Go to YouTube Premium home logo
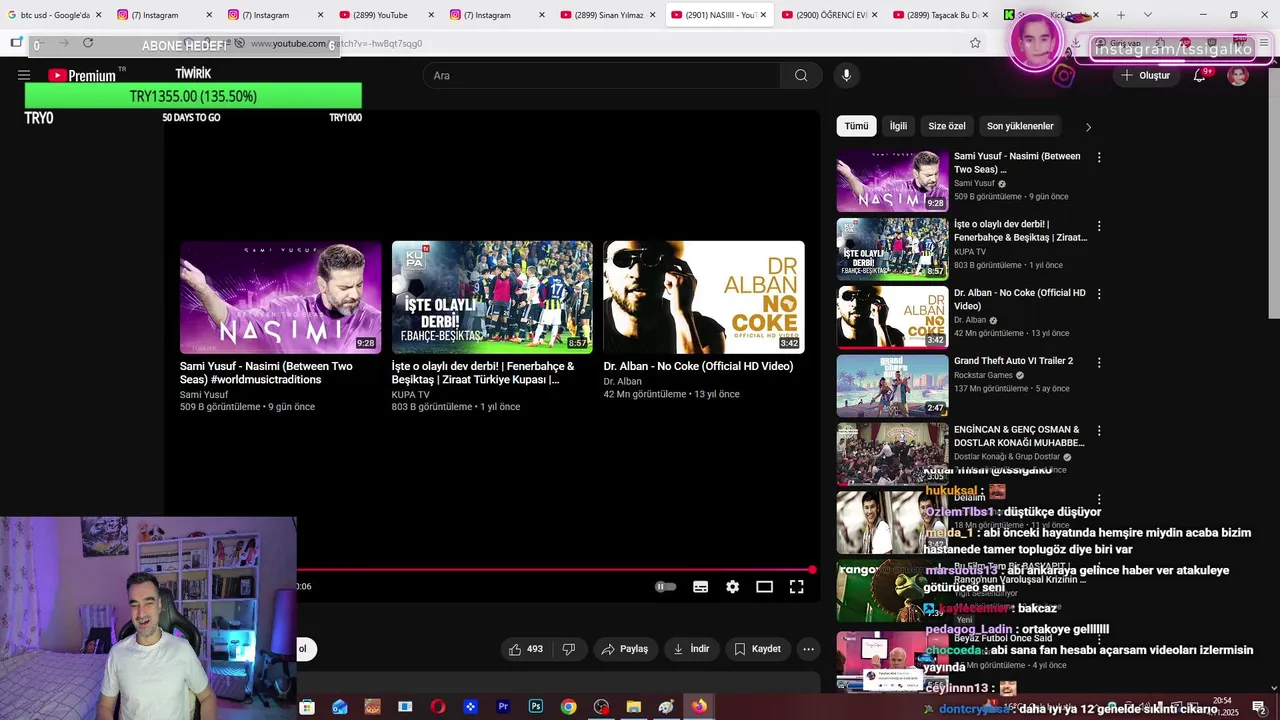Viewport: 1280px width, 720px height. pyautogui.click(x=82, y=75)
